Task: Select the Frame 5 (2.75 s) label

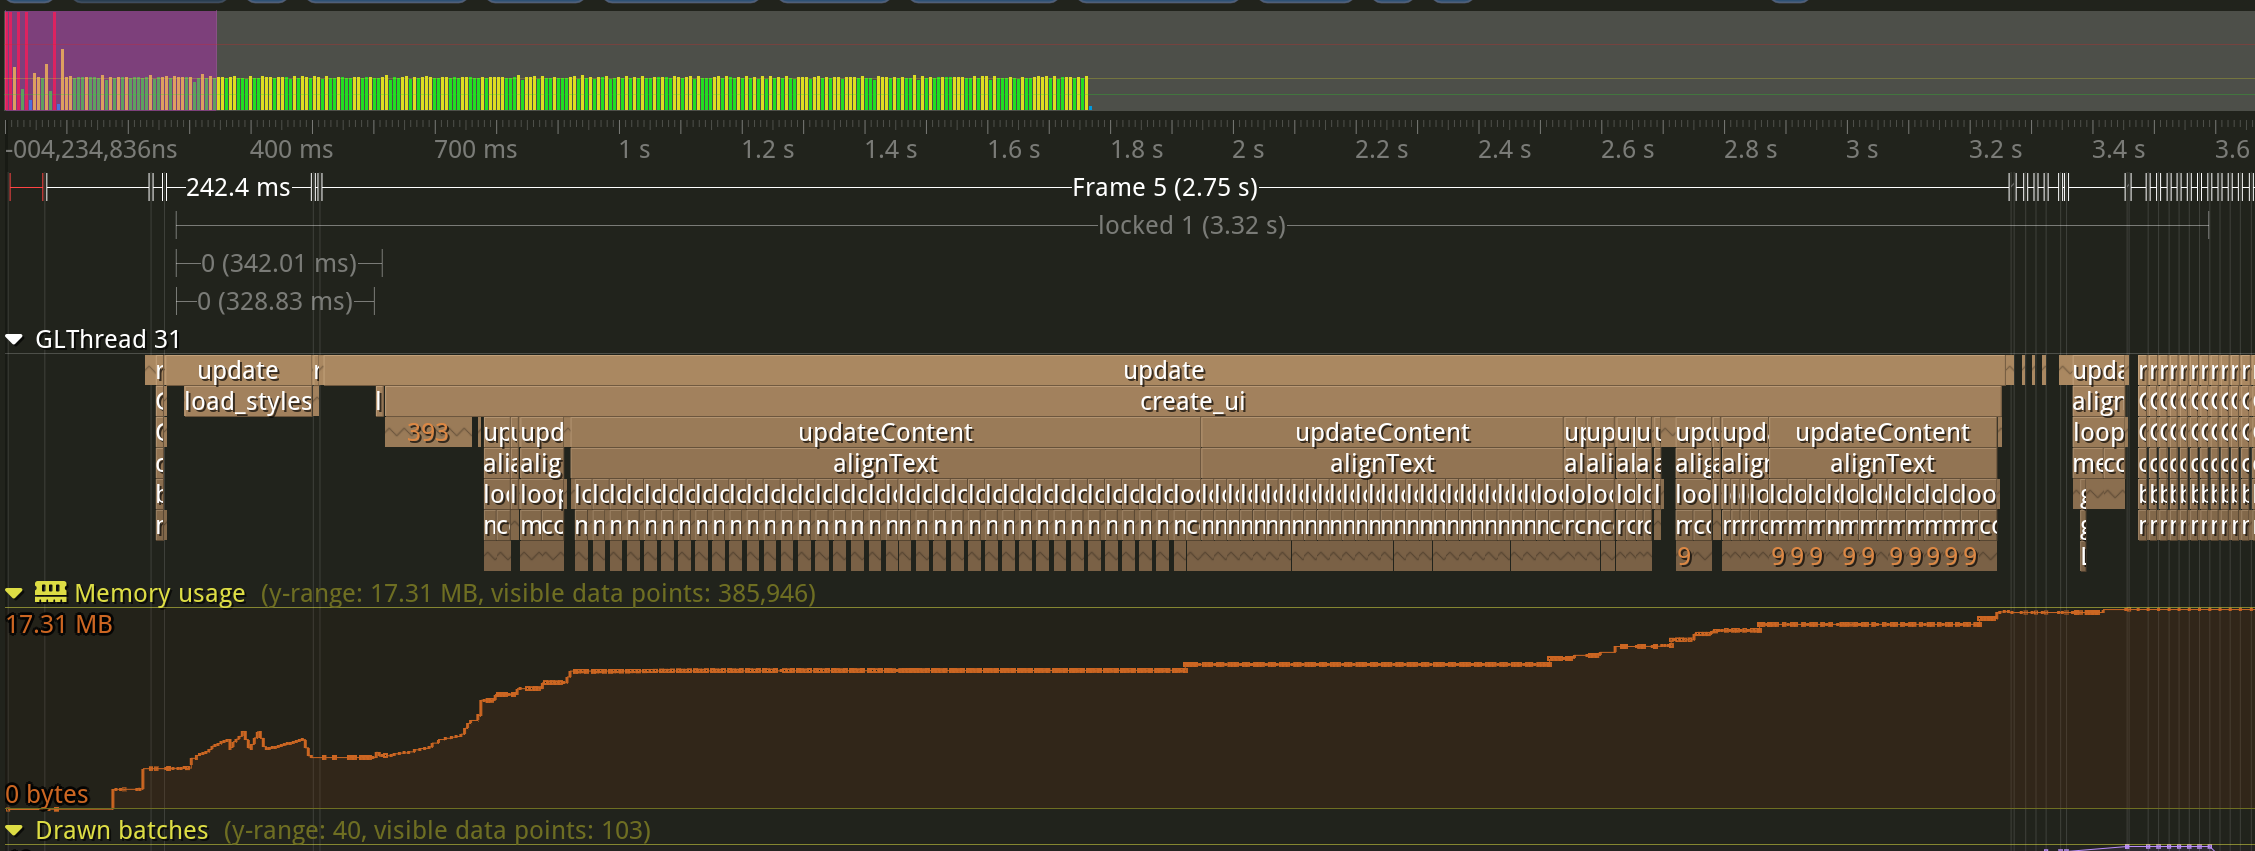Action: click(1164, 188)
